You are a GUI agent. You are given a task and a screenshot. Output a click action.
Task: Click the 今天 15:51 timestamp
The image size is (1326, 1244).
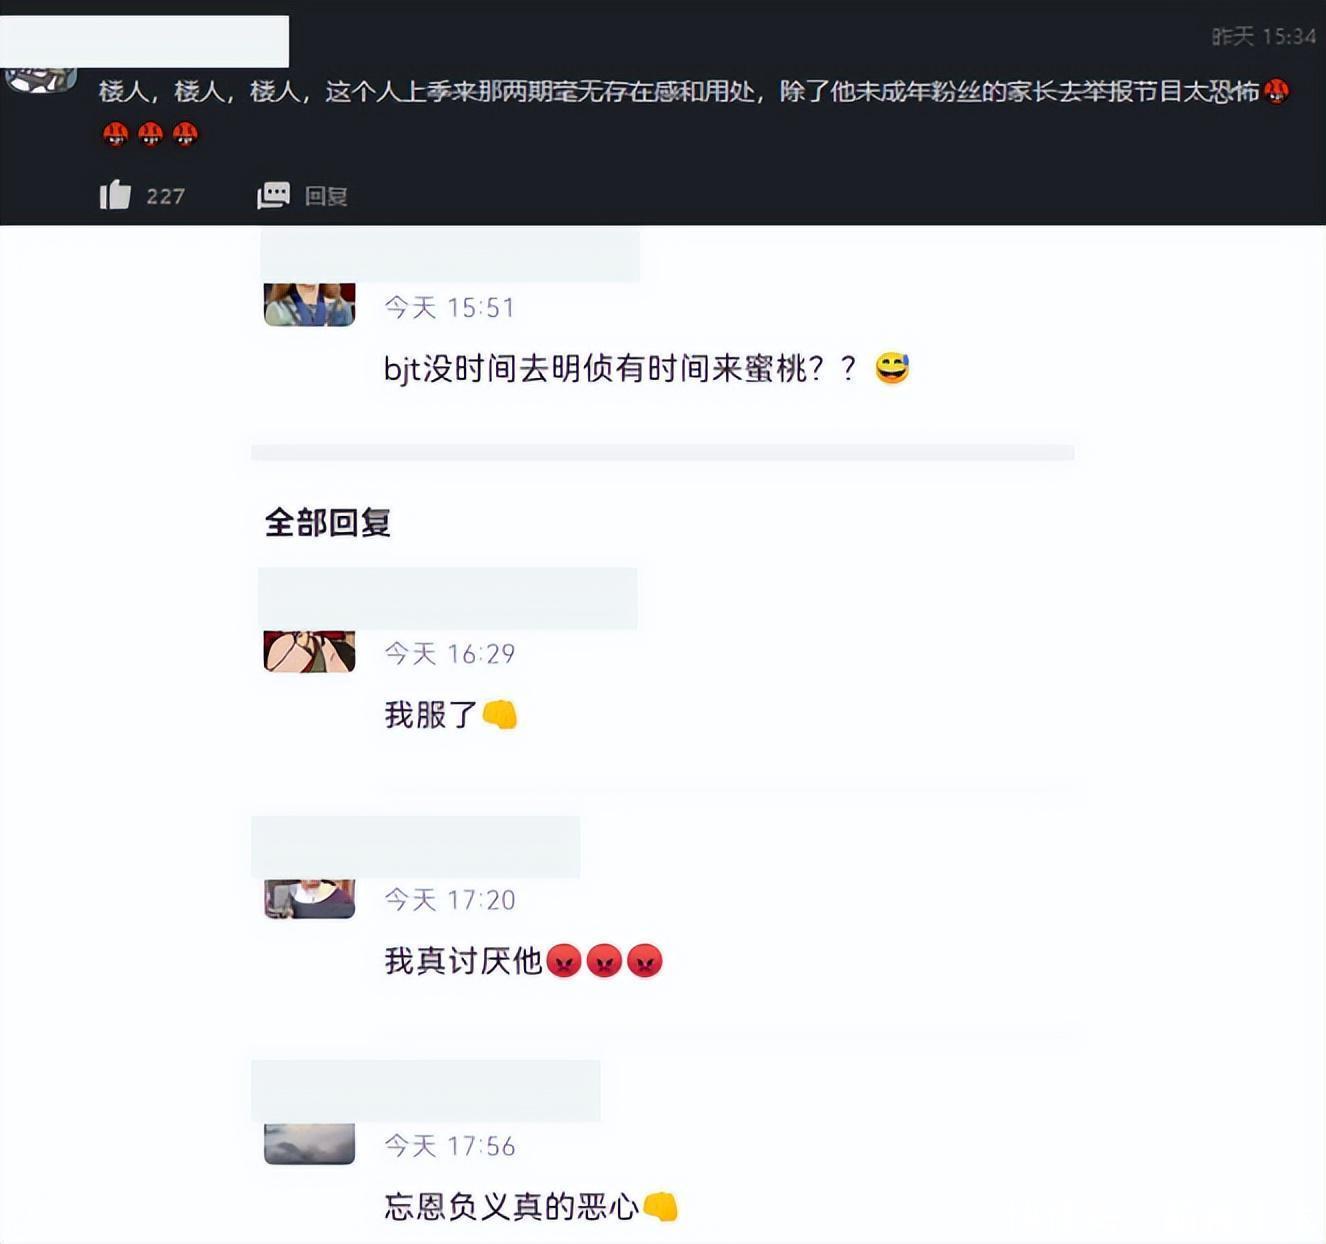click(450, 307)
